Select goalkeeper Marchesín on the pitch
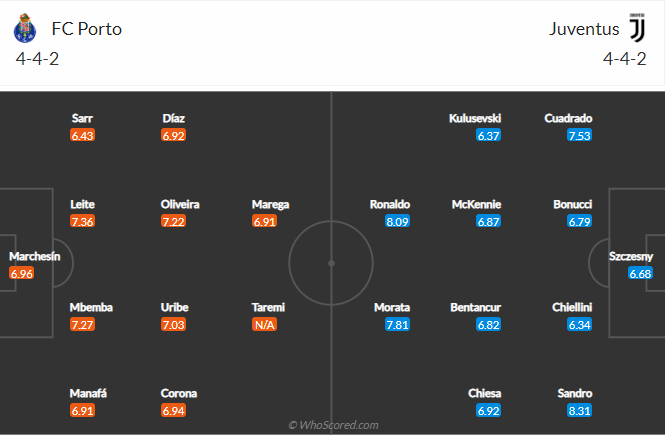665x435 pixels. 35,256
